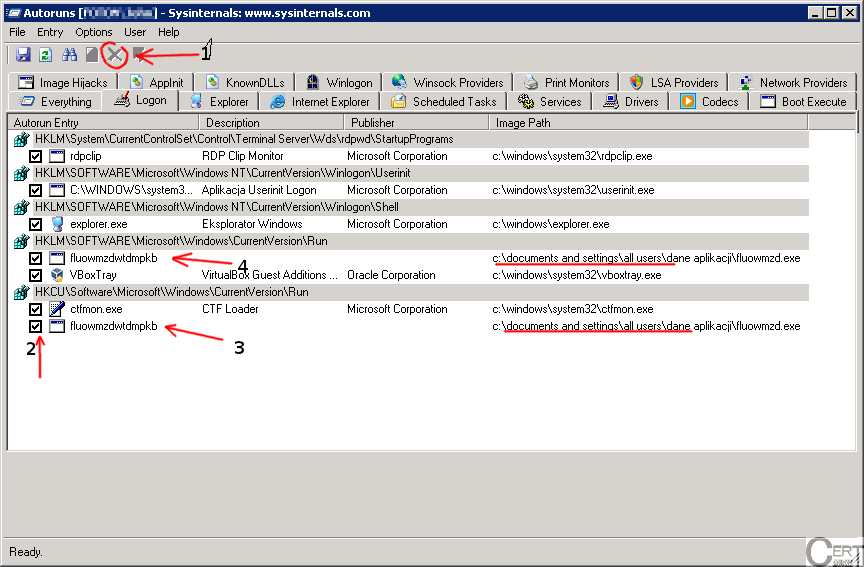Click the ctfmon.exe entry icon
The image size is (864, 567).
(x=57, y=309)
